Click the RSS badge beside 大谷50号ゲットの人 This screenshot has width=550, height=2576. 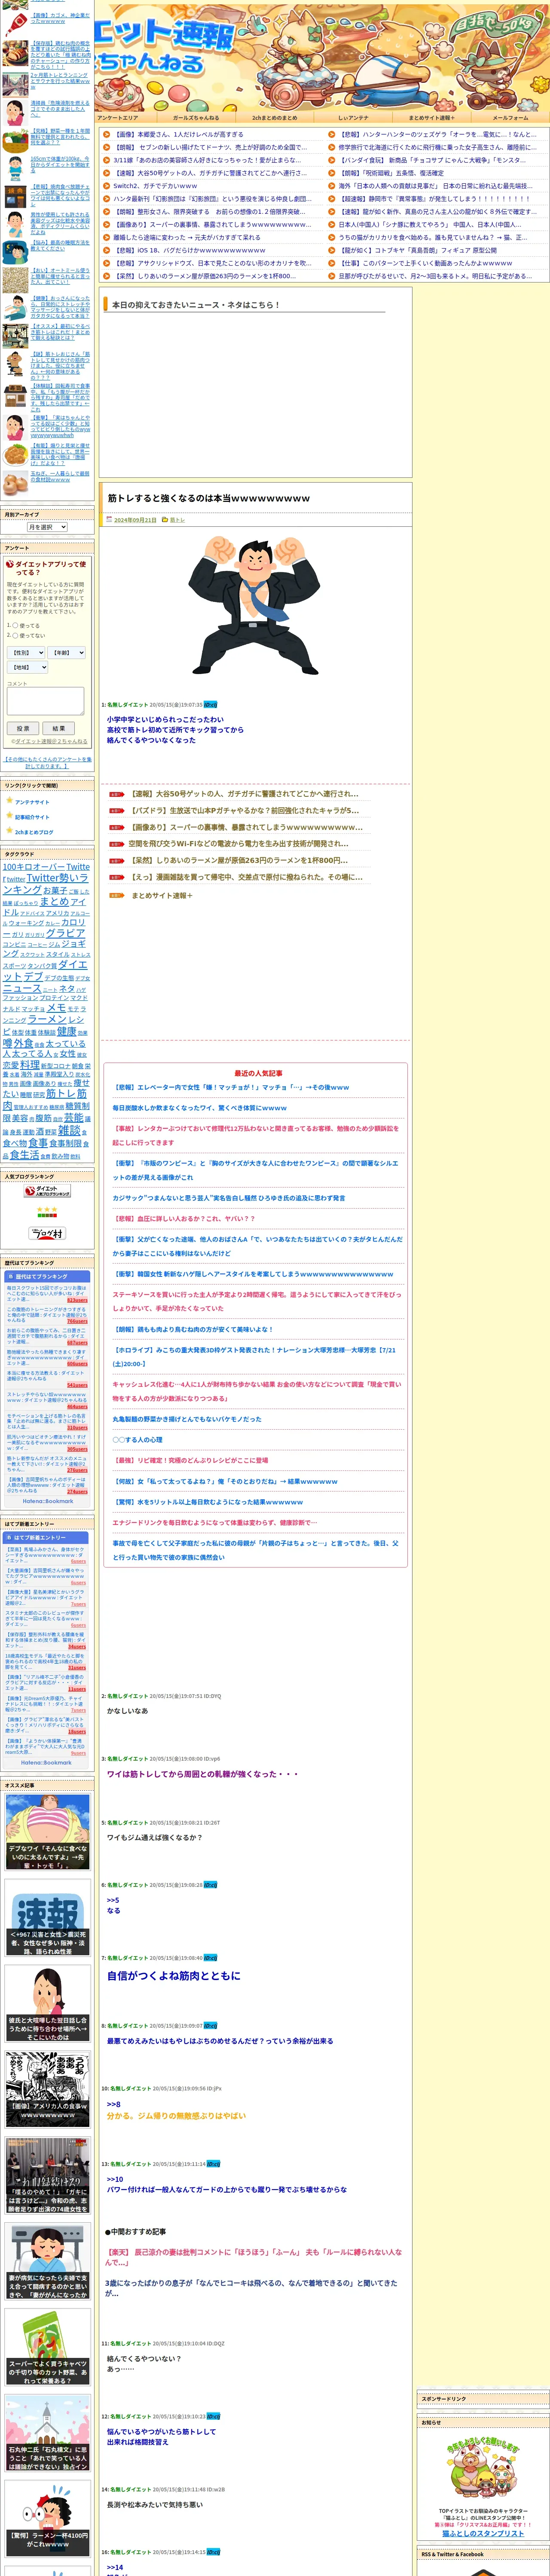[x=117, y=794]
